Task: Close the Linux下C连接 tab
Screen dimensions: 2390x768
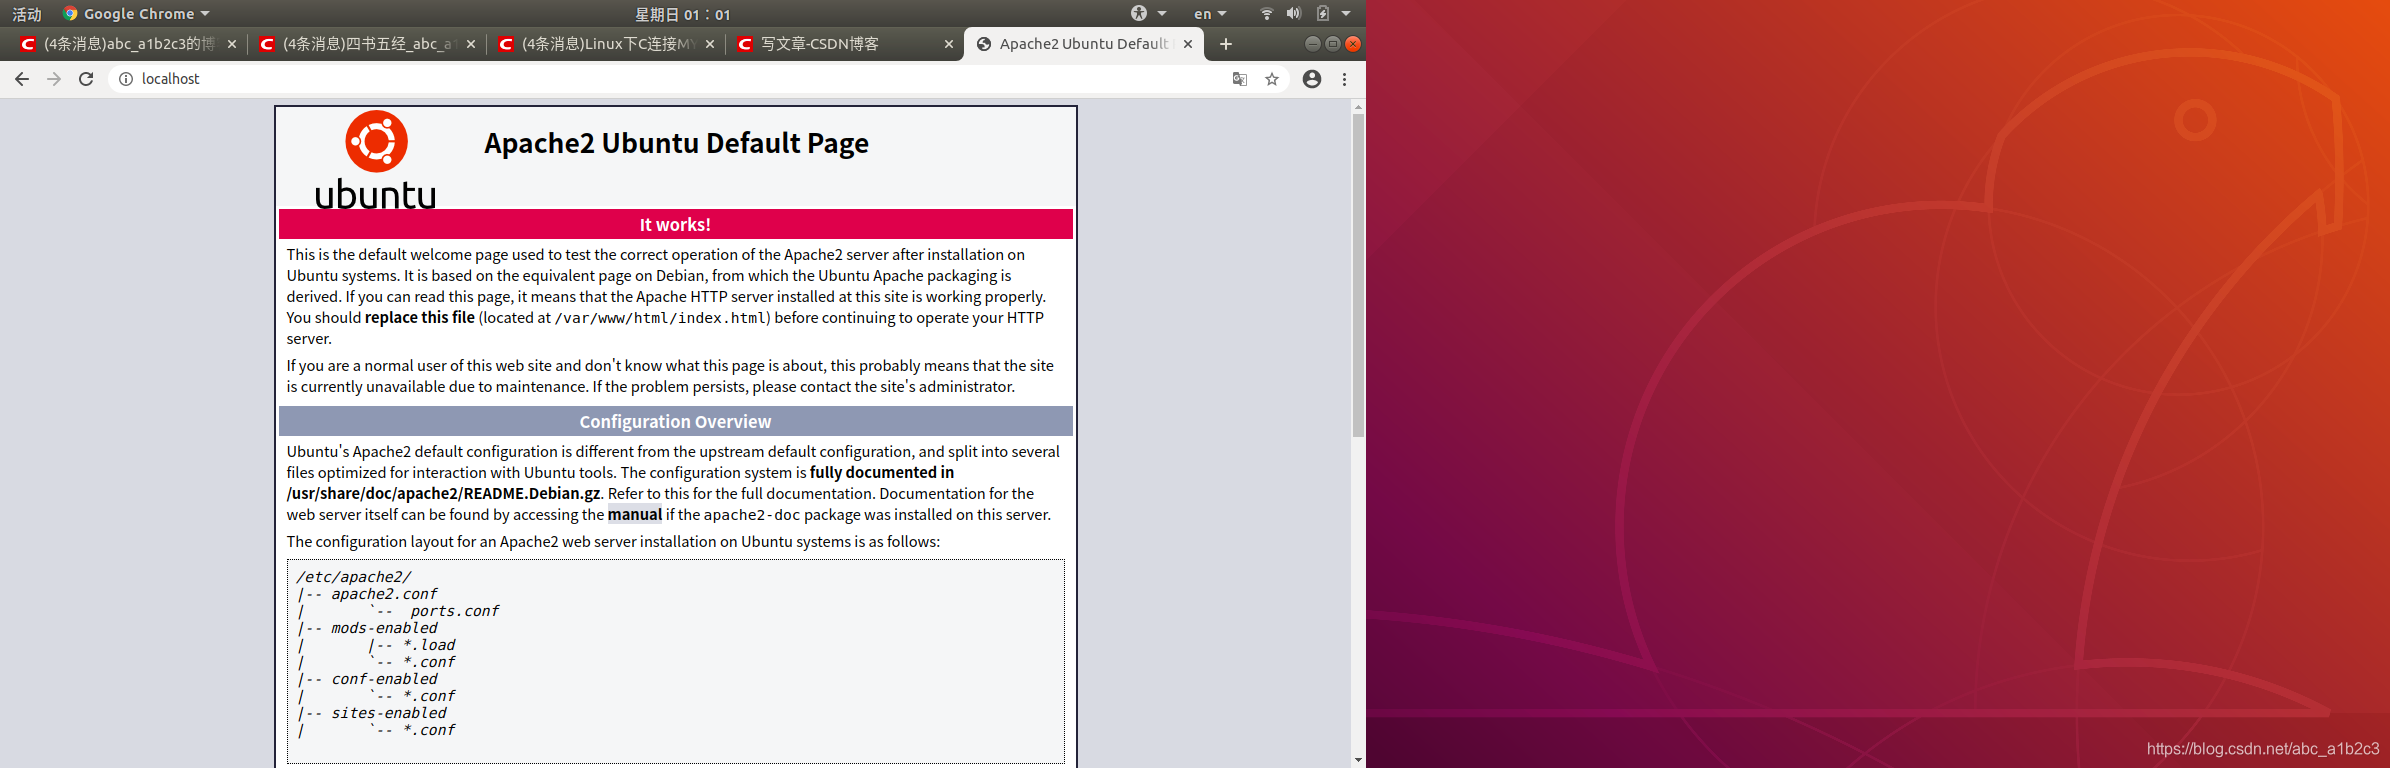Action: tap(710, 44)
